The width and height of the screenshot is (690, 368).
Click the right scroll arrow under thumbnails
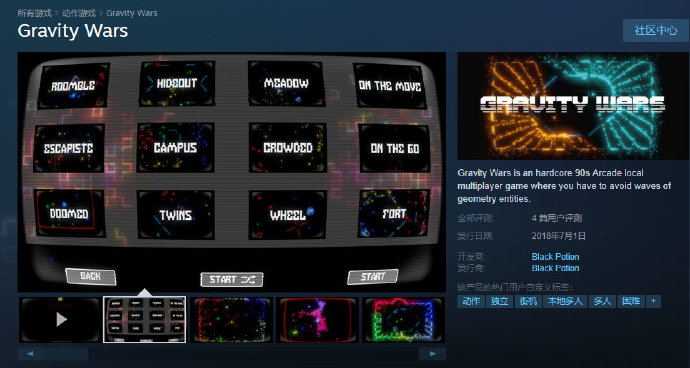pyautogui.click(x=432, y=353)
